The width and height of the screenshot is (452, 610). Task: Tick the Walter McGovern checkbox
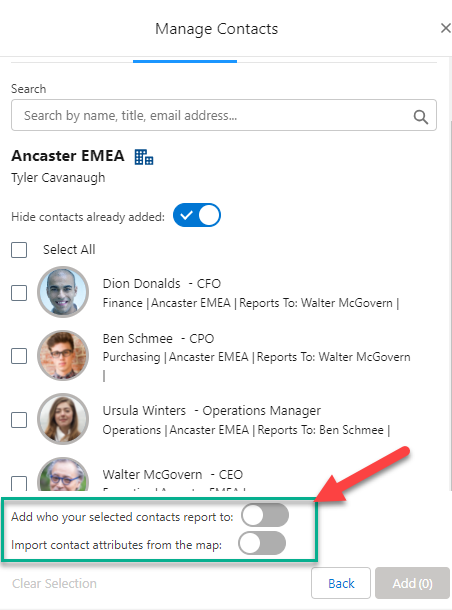click(19, 483)
